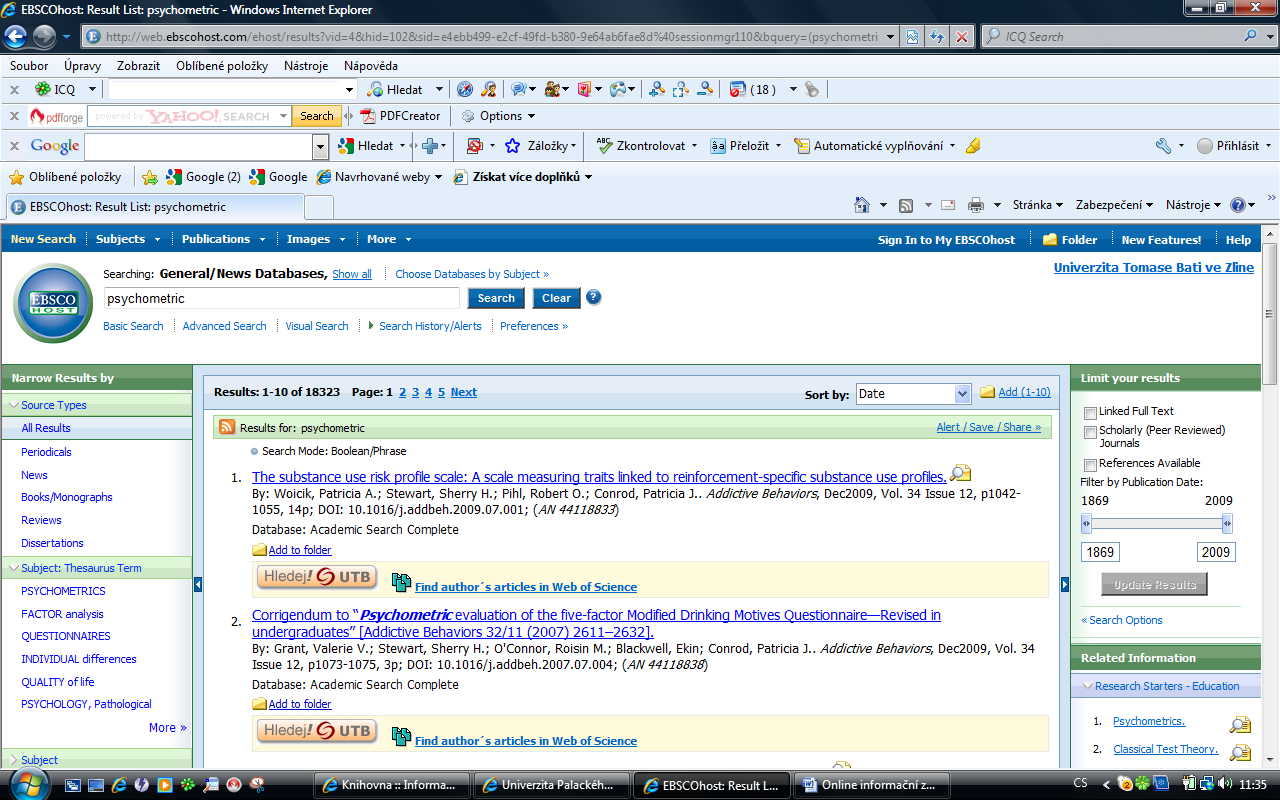Select the EBSCOhost Result List browser tab
The height and width of the screenshot is (800, 1280).
coord(153,207)
